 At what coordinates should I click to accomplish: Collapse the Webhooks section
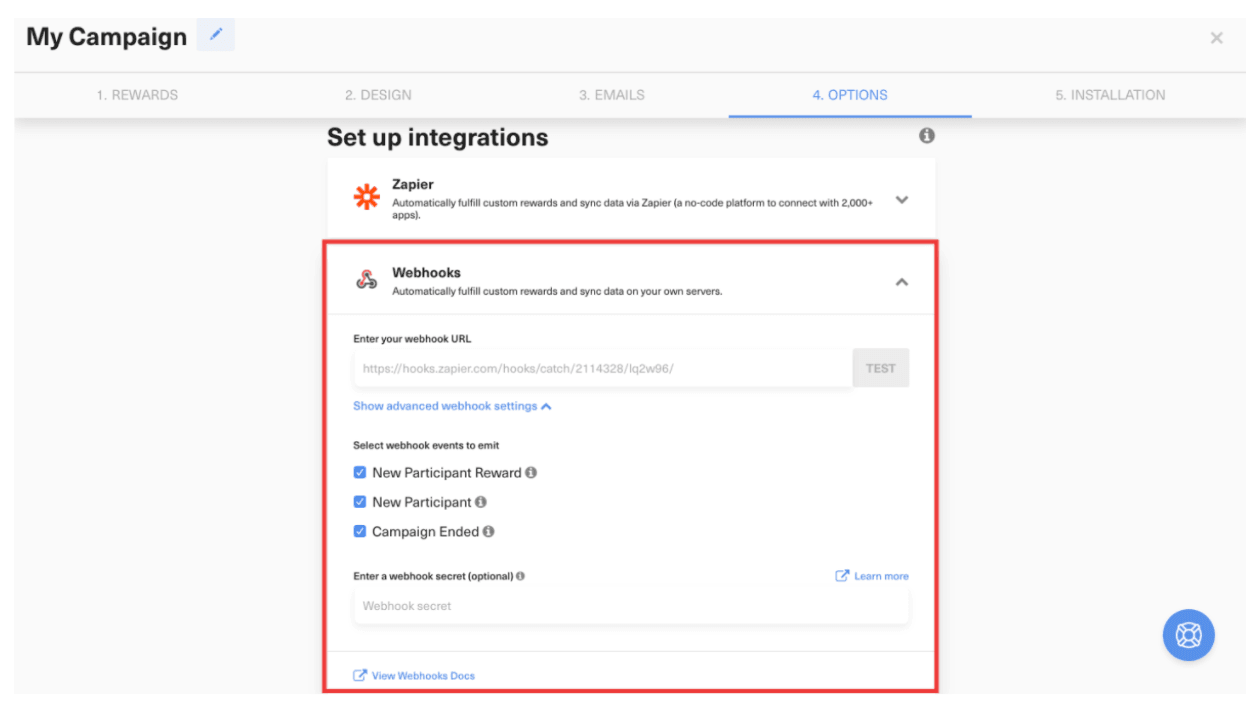[x=901, y=282]
